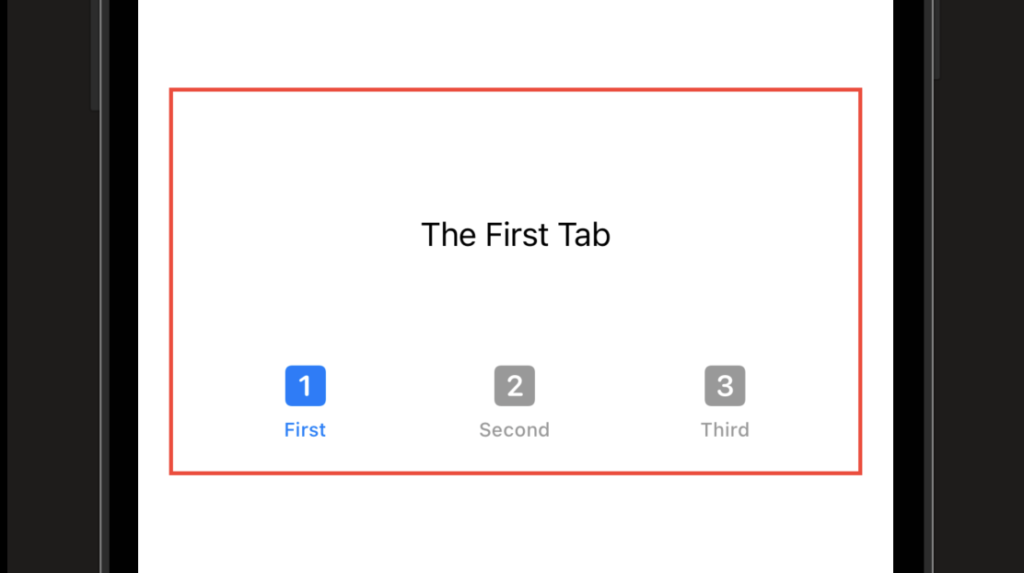Click the dark editor area right of simulator

980,286
